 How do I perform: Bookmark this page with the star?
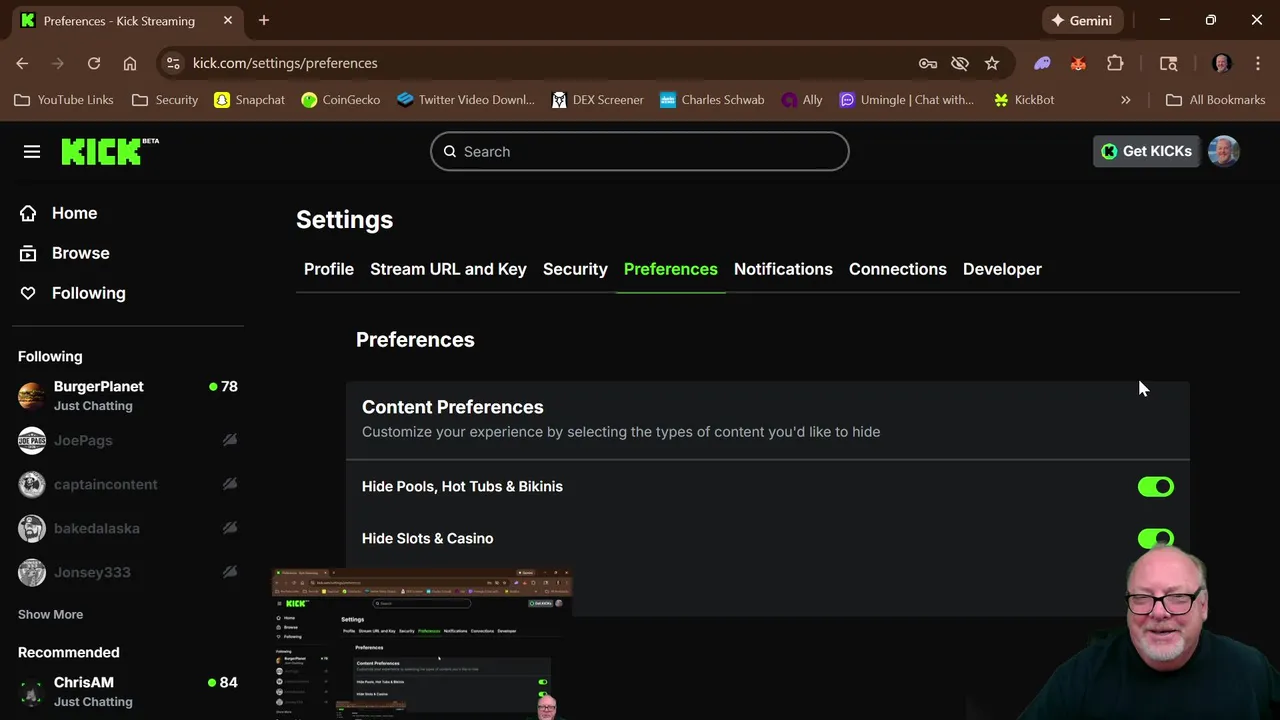992,63
